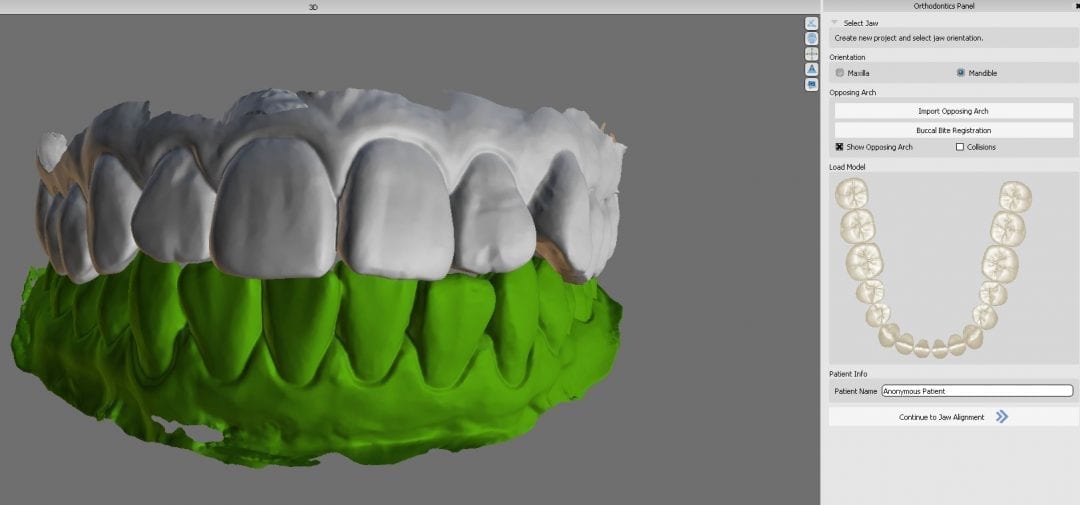Click the Patient Name input field

click(977, 391)
